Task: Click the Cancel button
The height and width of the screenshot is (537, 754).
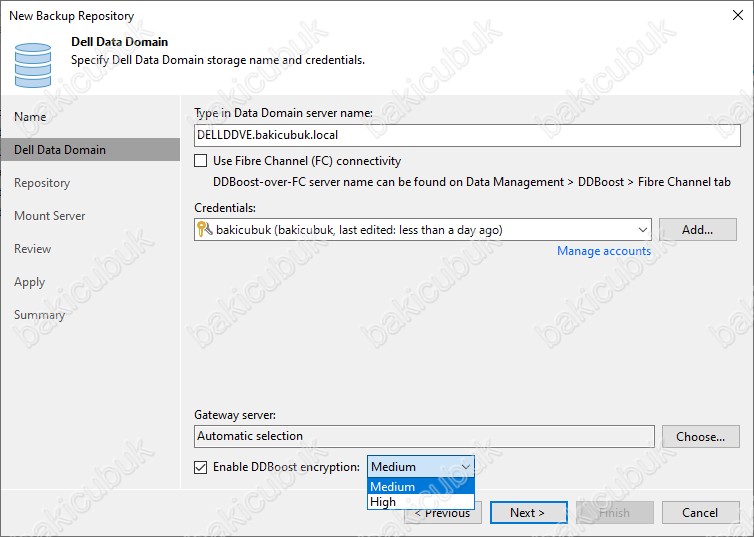Action: (x=701, y=513)
